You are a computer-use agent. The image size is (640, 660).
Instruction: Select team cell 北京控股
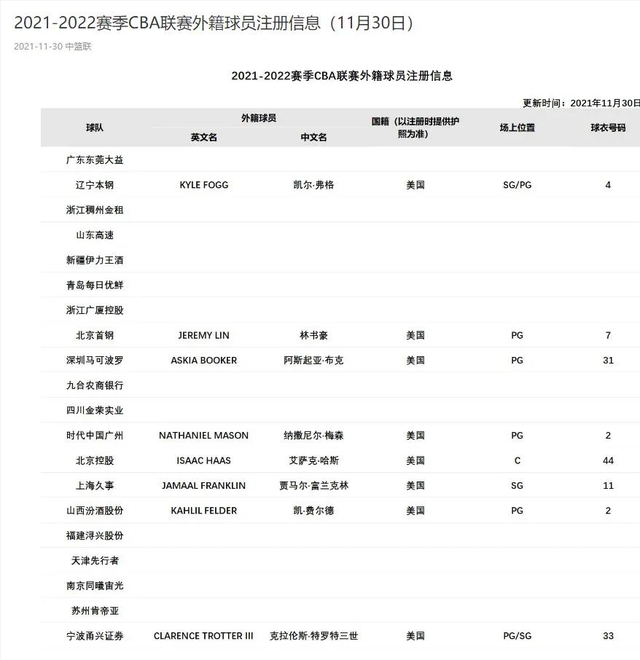95,460
